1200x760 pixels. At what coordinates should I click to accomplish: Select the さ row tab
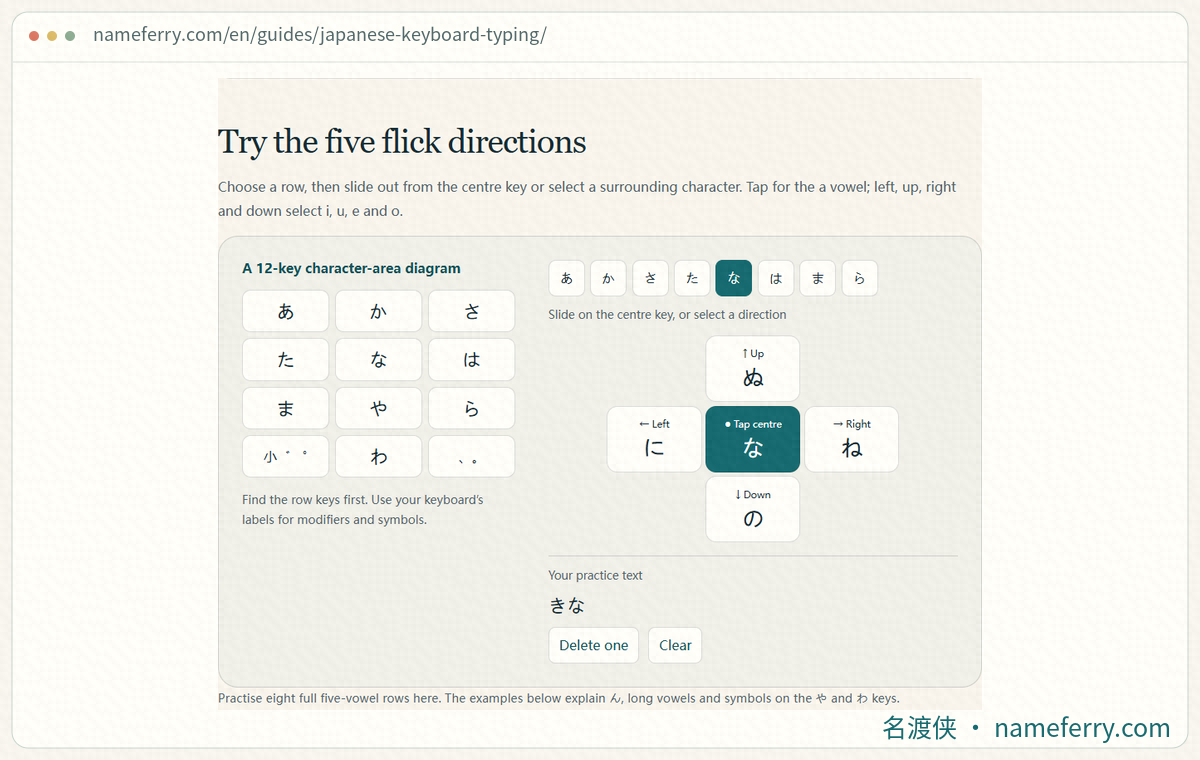pyautogui.click(x=651, y=278)
